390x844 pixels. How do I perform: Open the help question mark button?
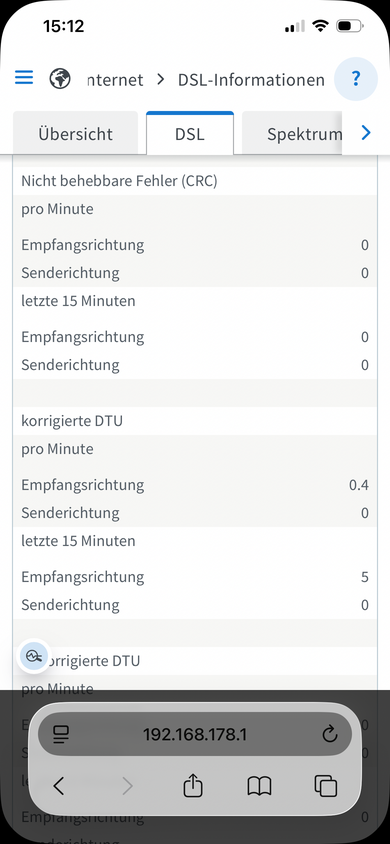click(356, 79)
